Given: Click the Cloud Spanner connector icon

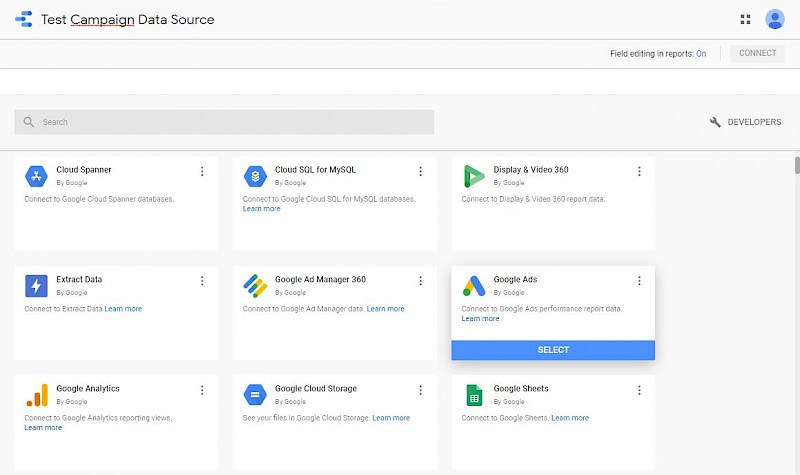Looking at the screenshot, I should [x=36, y=177].
